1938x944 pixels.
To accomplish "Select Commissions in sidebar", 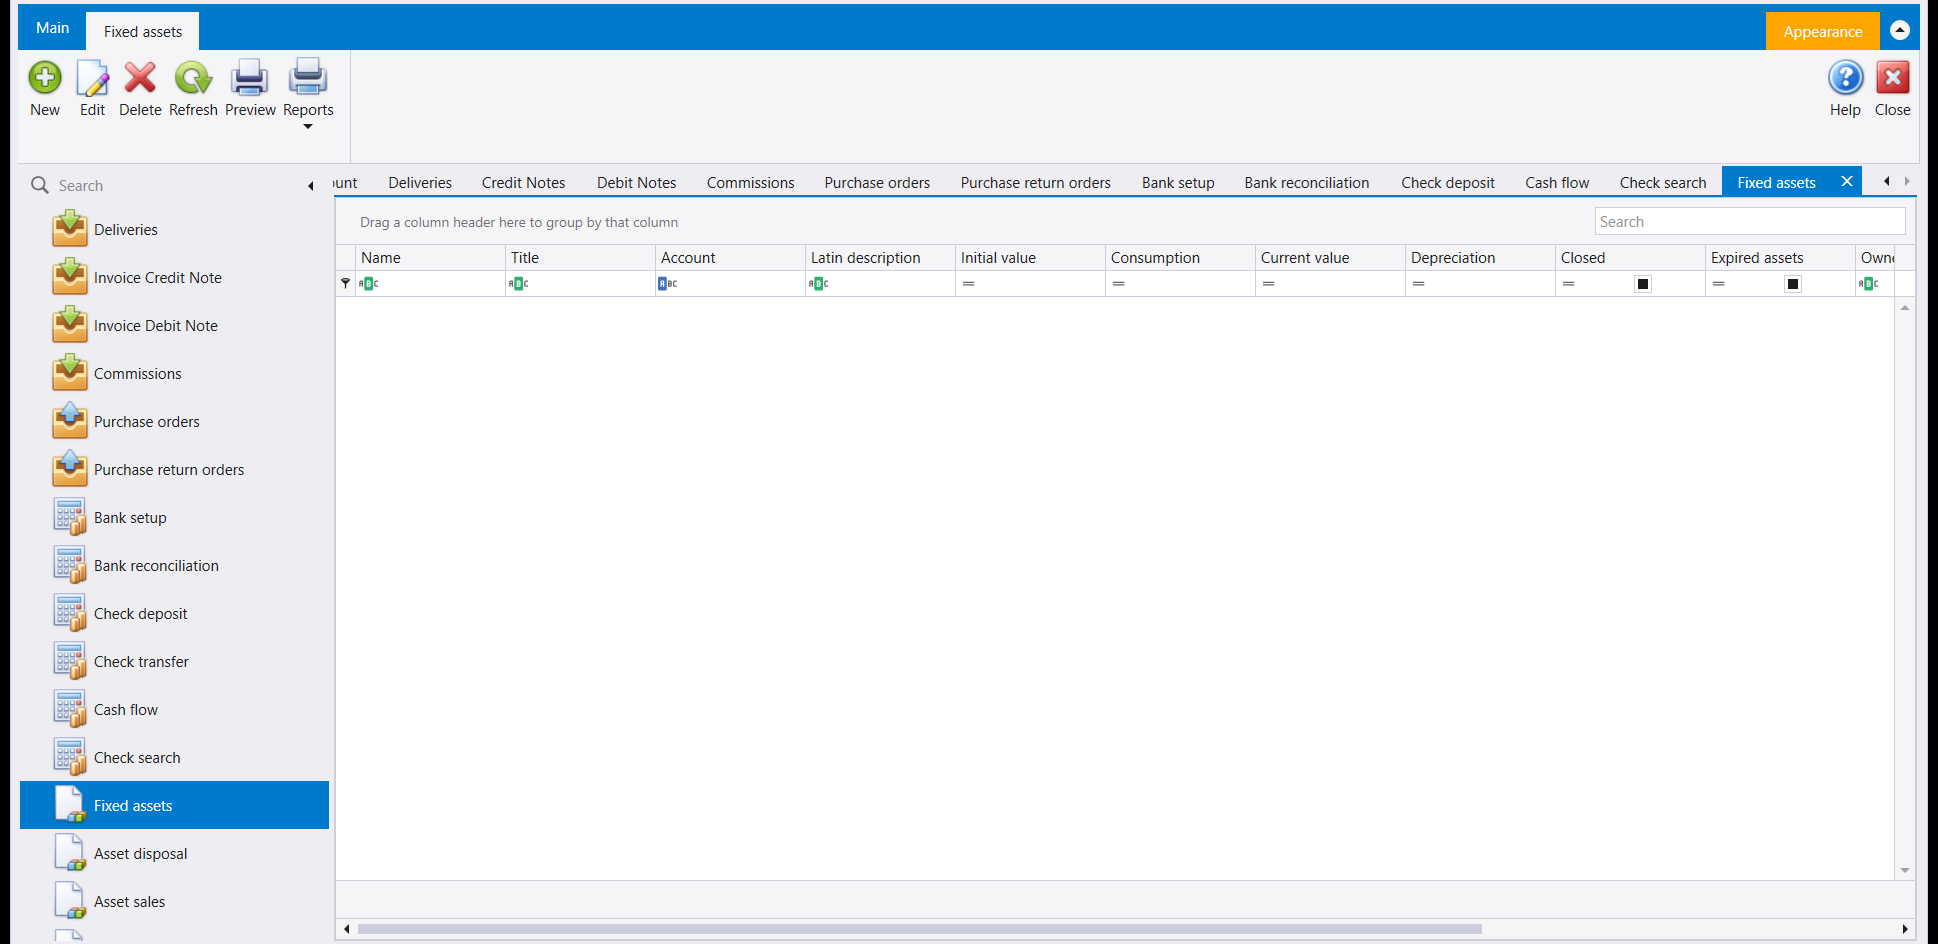I will coord(174,373).
